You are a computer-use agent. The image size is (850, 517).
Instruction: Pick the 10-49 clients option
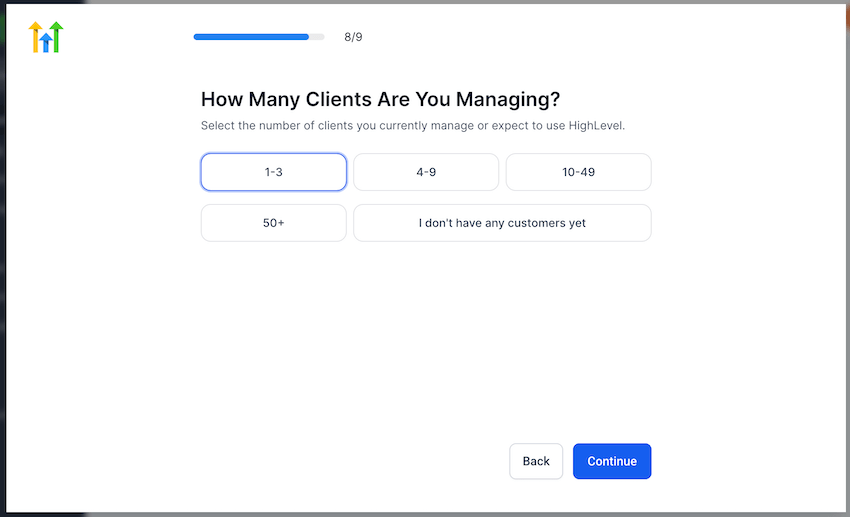(x=578, y=172)
